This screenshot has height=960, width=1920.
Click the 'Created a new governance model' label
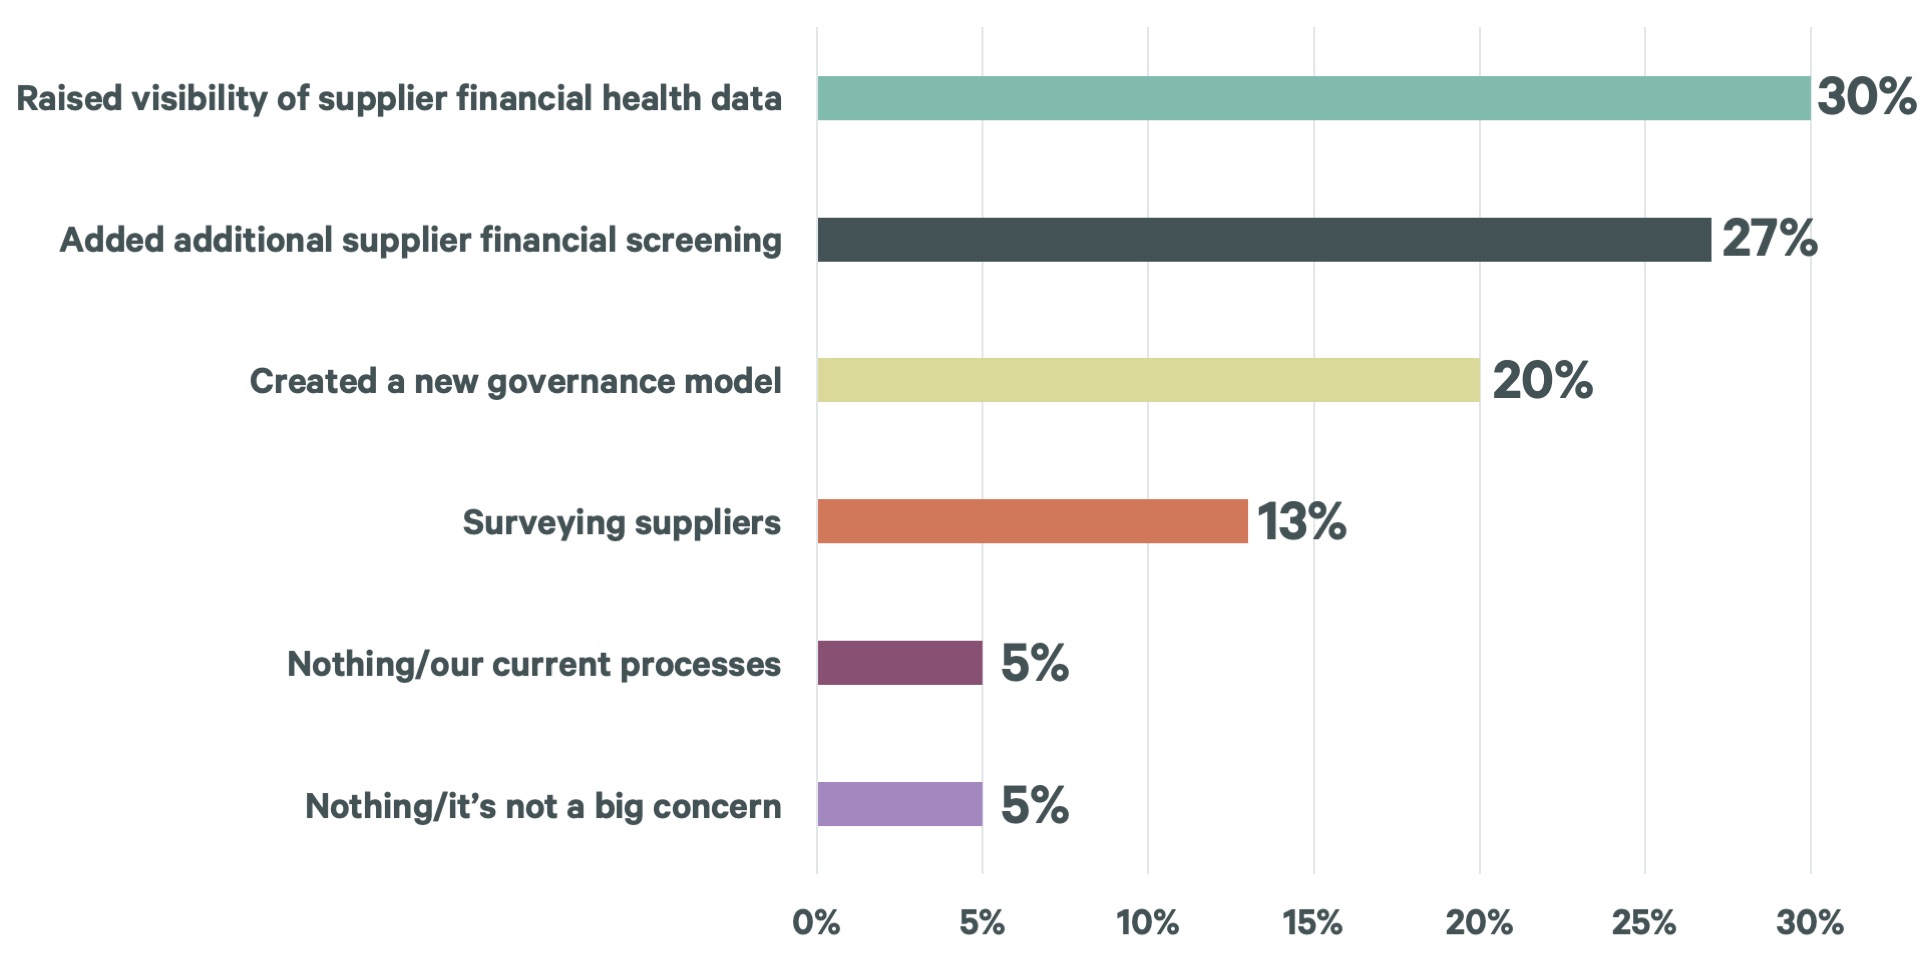click(x=515, y=382)
